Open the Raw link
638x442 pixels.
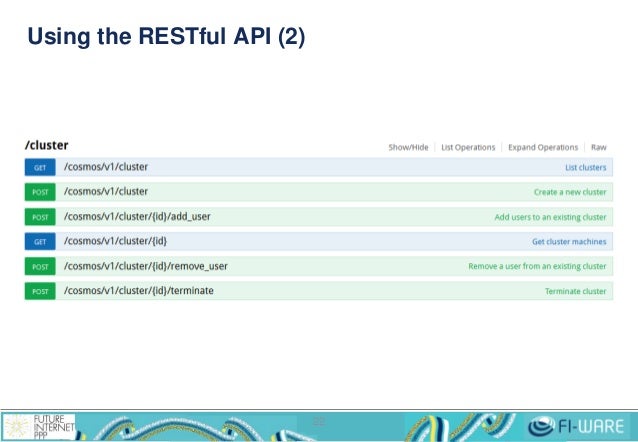599,147
